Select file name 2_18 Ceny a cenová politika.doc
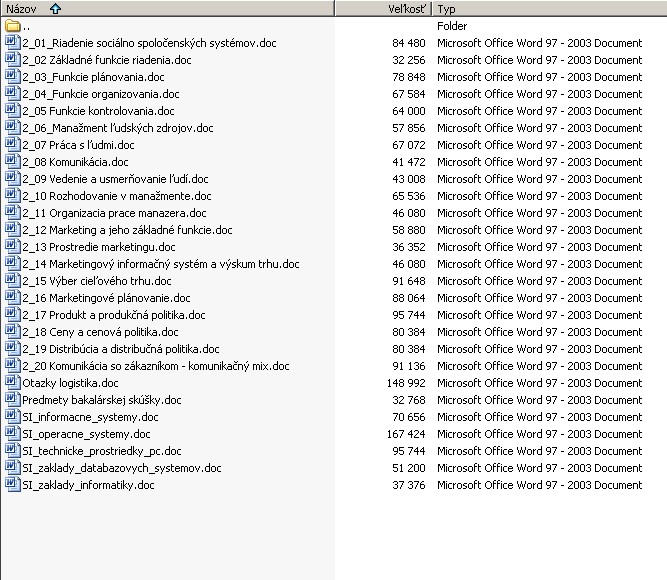Image resolution: width=667 pixels, height=580 pixels. coord(100,332)
